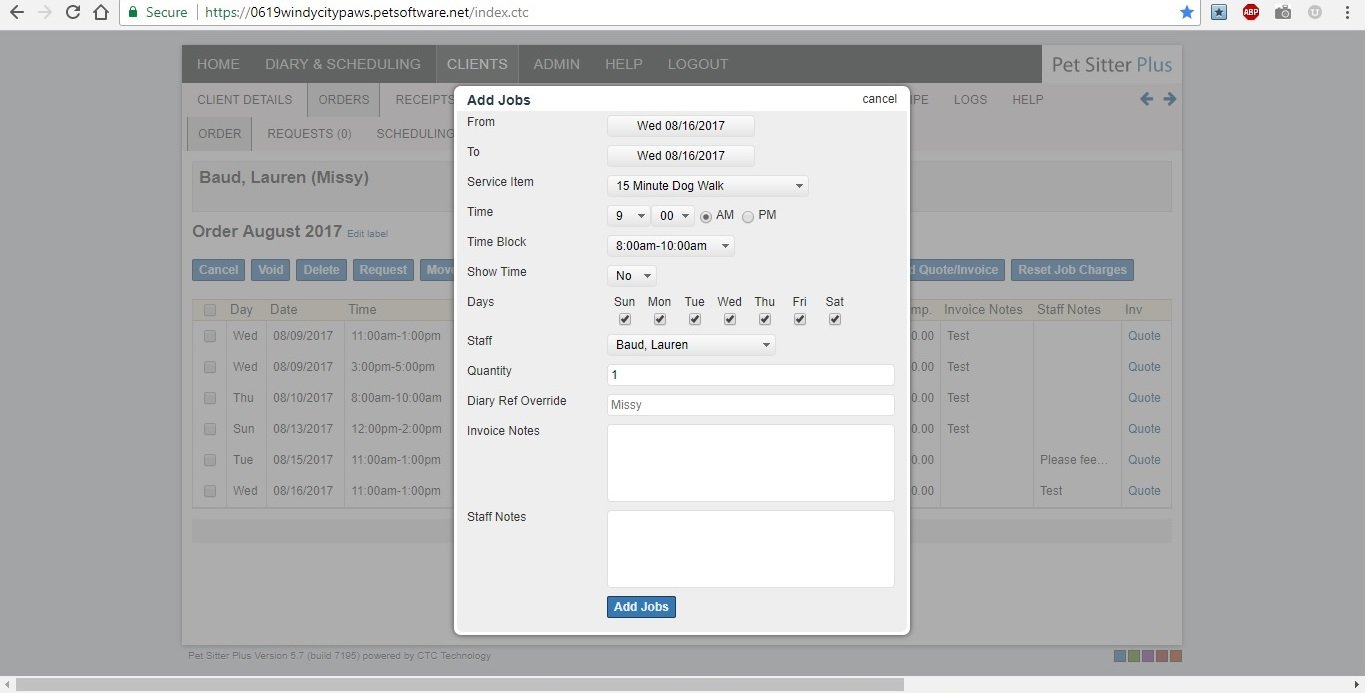Click the left blue navigation arrow
Image resolution: width=1367 pixels, height=693 pixels.
[1146, 99]
